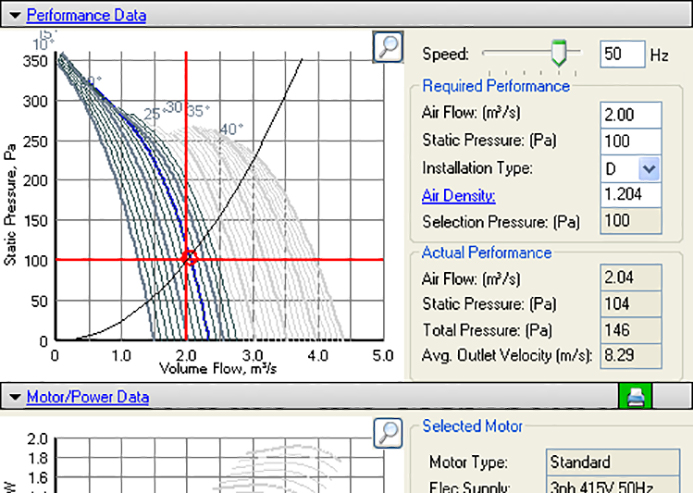
Task: Edit the Speed Hz value field
Action: pos(622,54)
